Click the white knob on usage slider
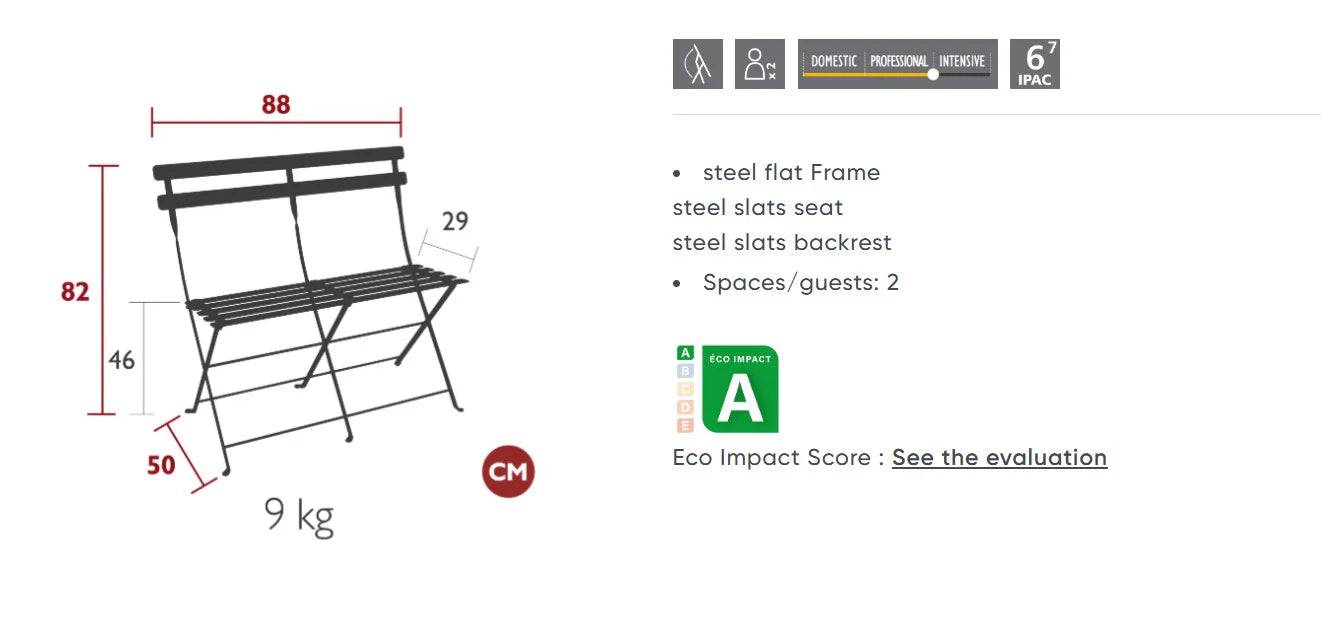This screenshot has height=622, width=1321. [933, 74]
